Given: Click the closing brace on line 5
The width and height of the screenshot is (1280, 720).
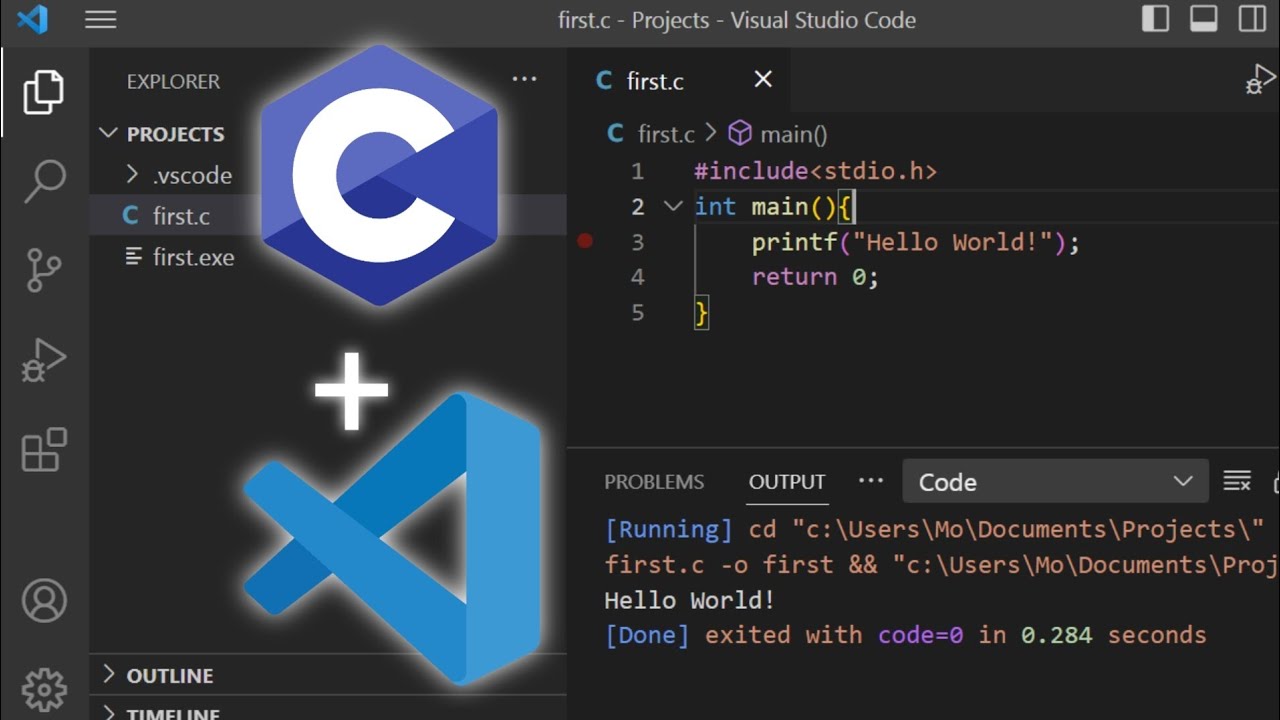Looking at the screenshot, I should (701, 313).
